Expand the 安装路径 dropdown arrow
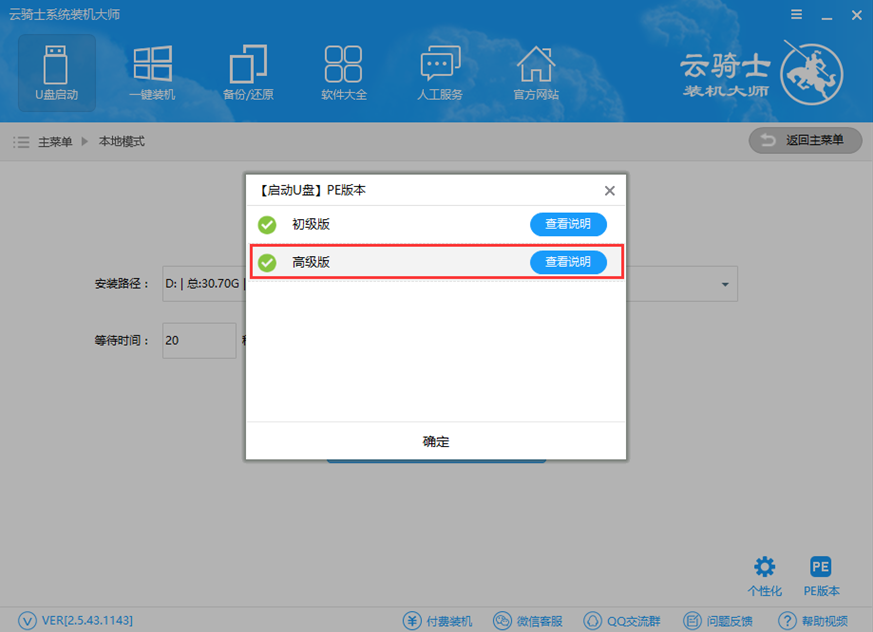Image resolution: width=873 pixels, height=632 pixels. click(x=725, y=284)
